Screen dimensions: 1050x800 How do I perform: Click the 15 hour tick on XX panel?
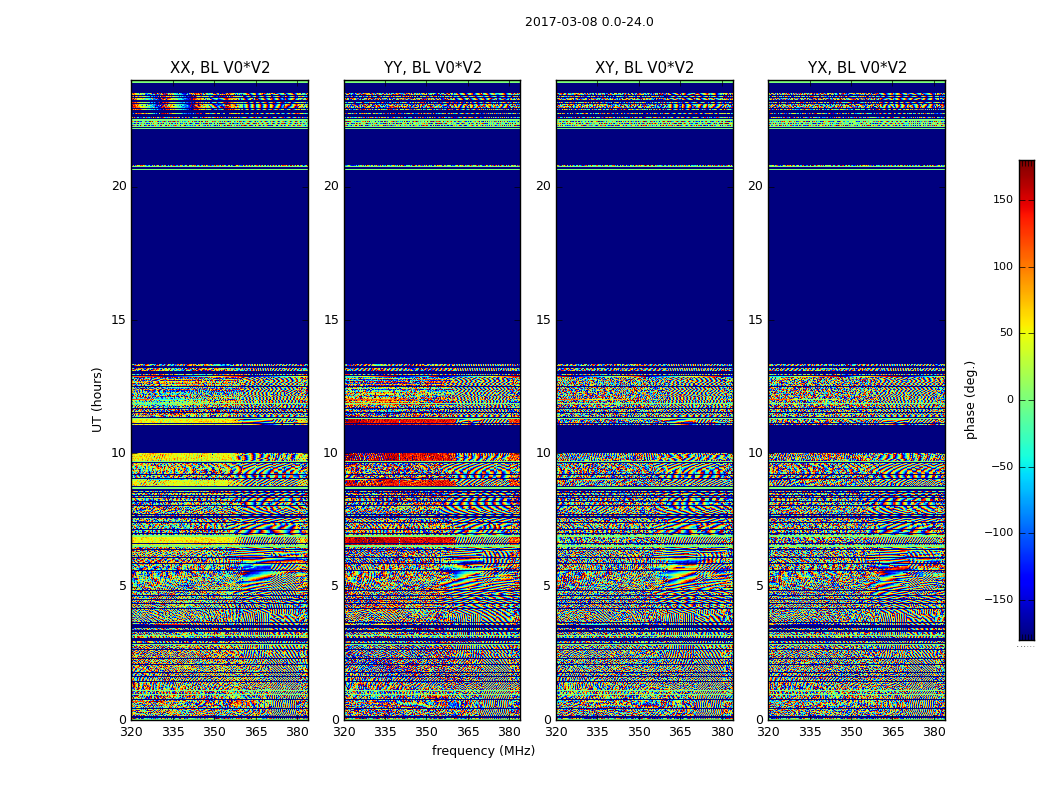tap(119, 320)
